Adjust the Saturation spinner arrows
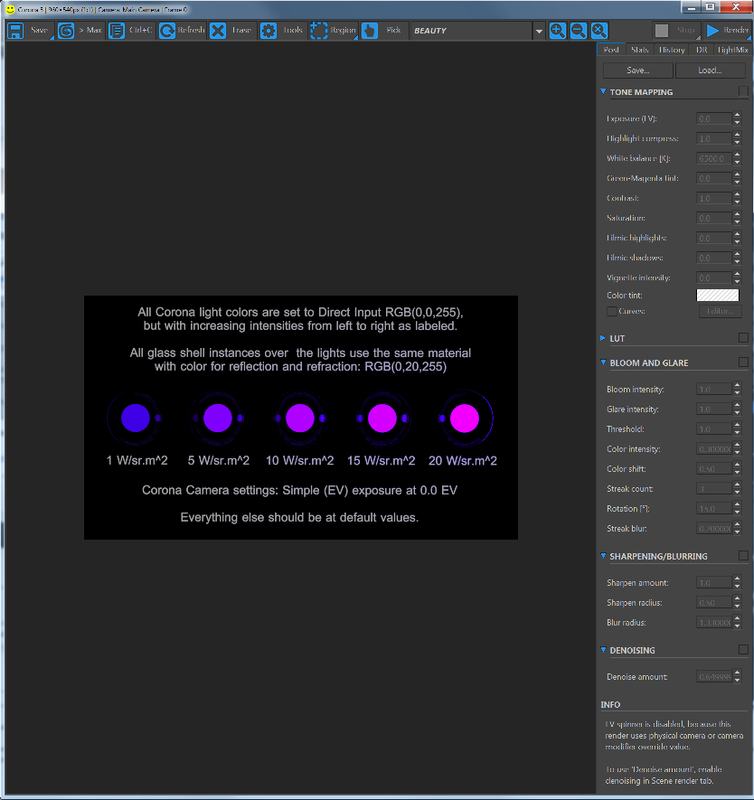 coord(737,218)
